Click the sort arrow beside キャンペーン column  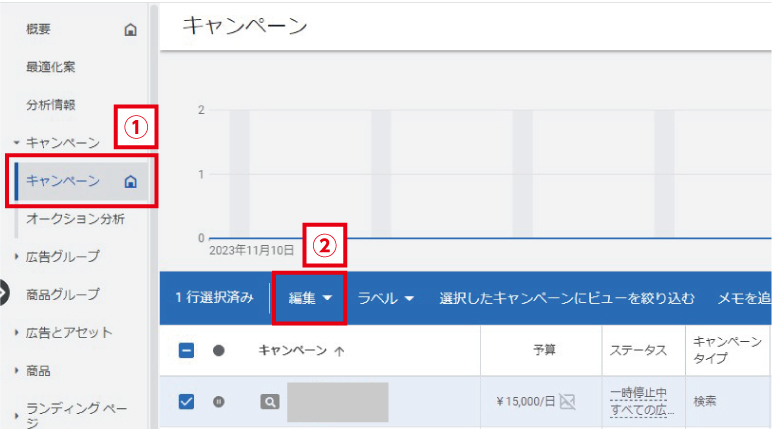tap(339, 351)
